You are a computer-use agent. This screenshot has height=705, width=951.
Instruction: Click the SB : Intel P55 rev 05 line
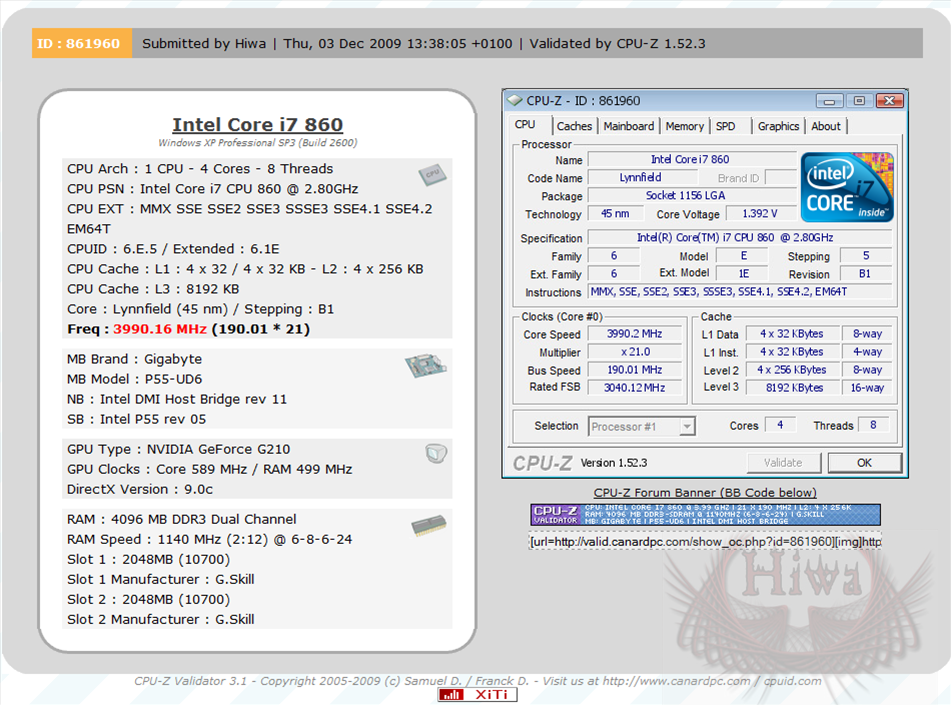[136, 419]
